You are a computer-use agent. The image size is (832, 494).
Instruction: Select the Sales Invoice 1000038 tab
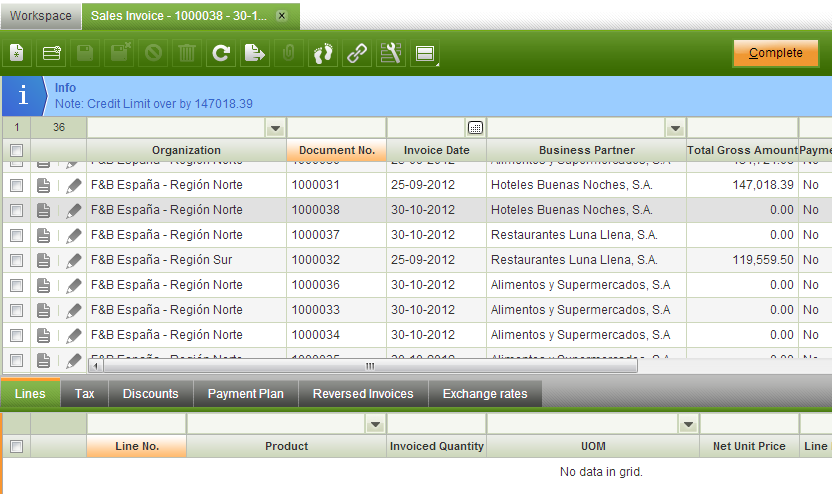179,16
